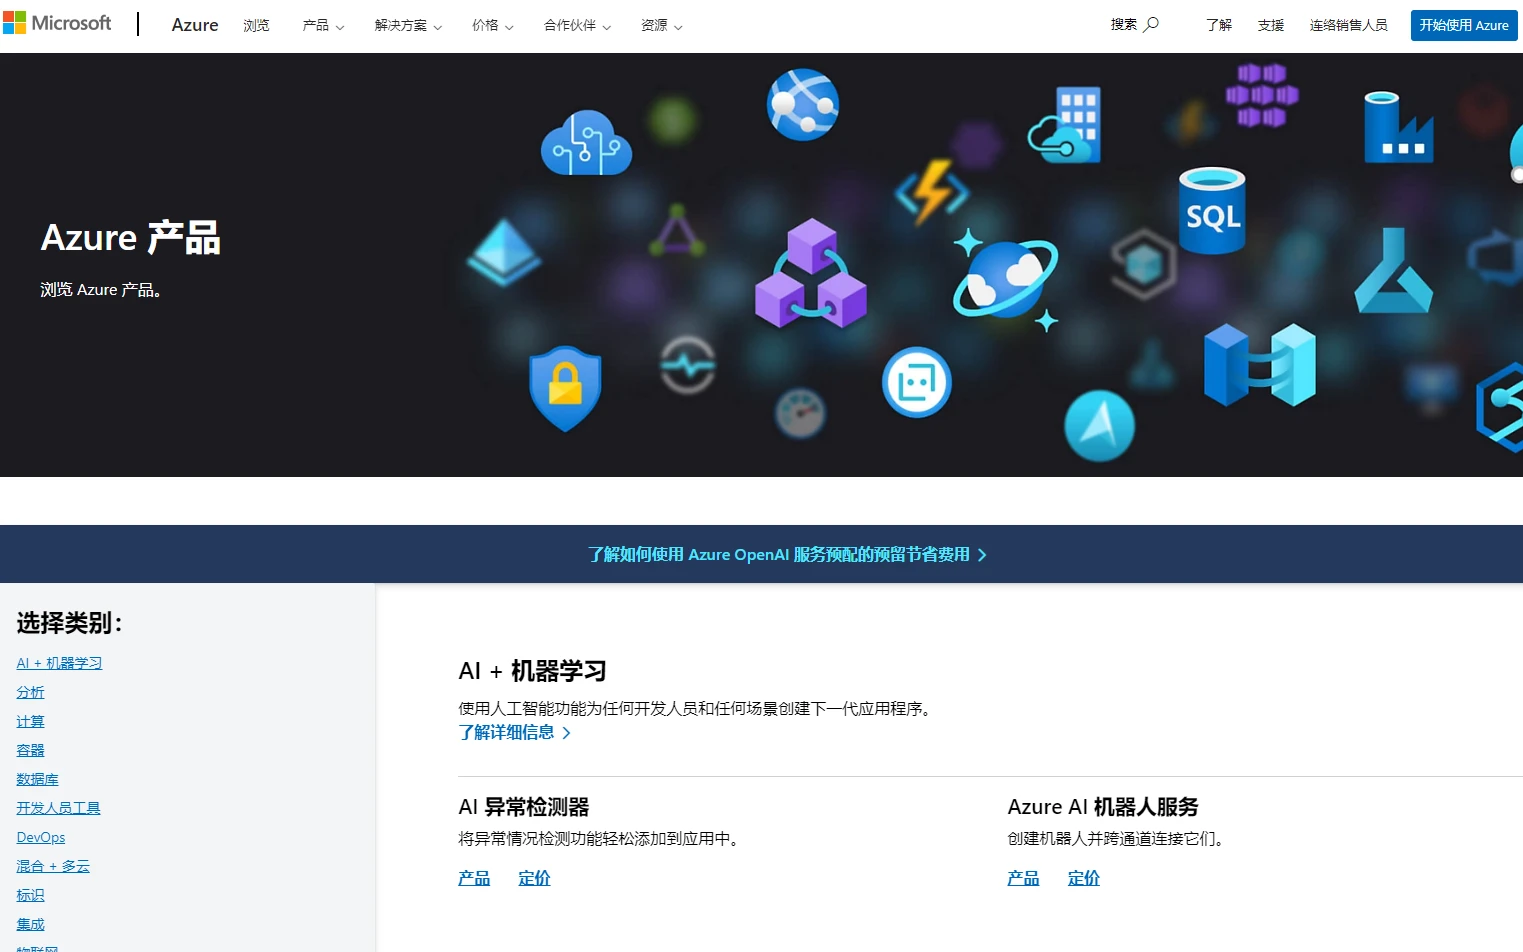
Task: Open the 浏览 menu item
Action: point(256,25)
